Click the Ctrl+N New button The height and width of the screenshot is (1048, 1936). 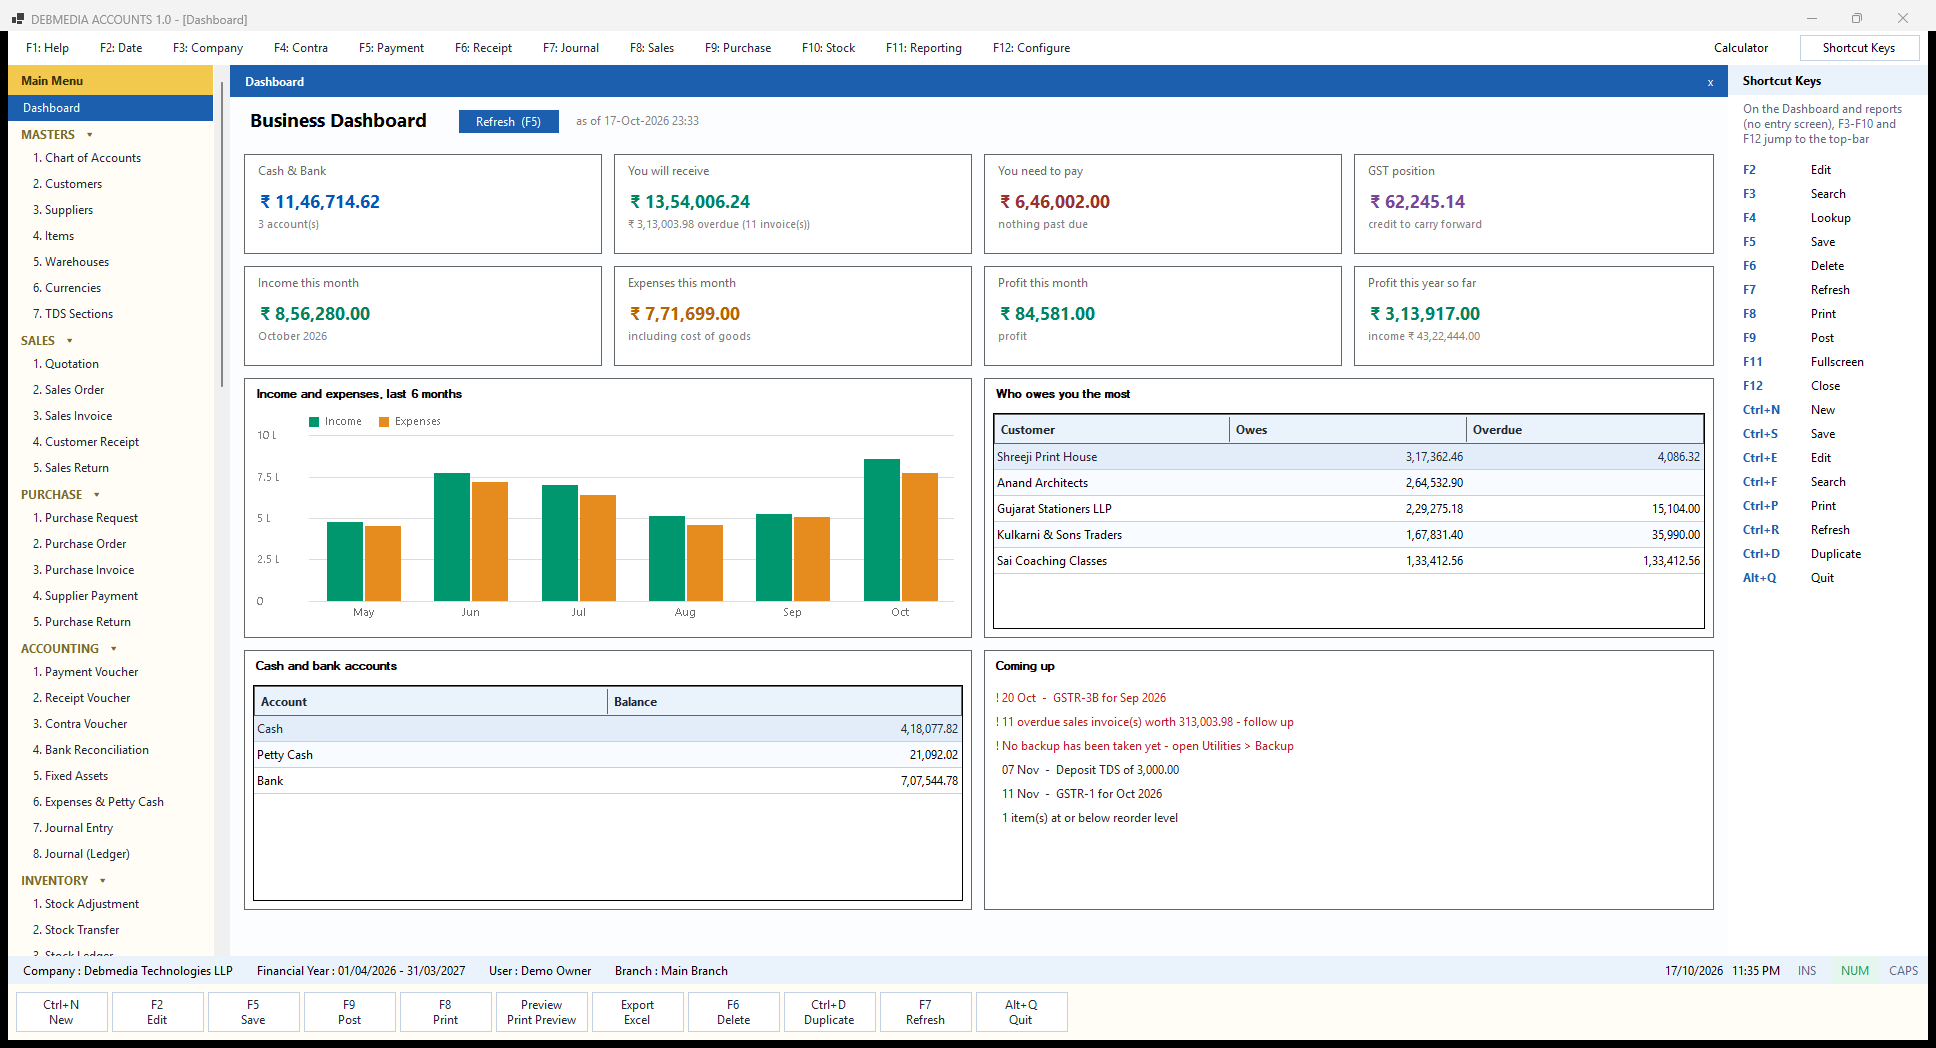(61, 1012)
